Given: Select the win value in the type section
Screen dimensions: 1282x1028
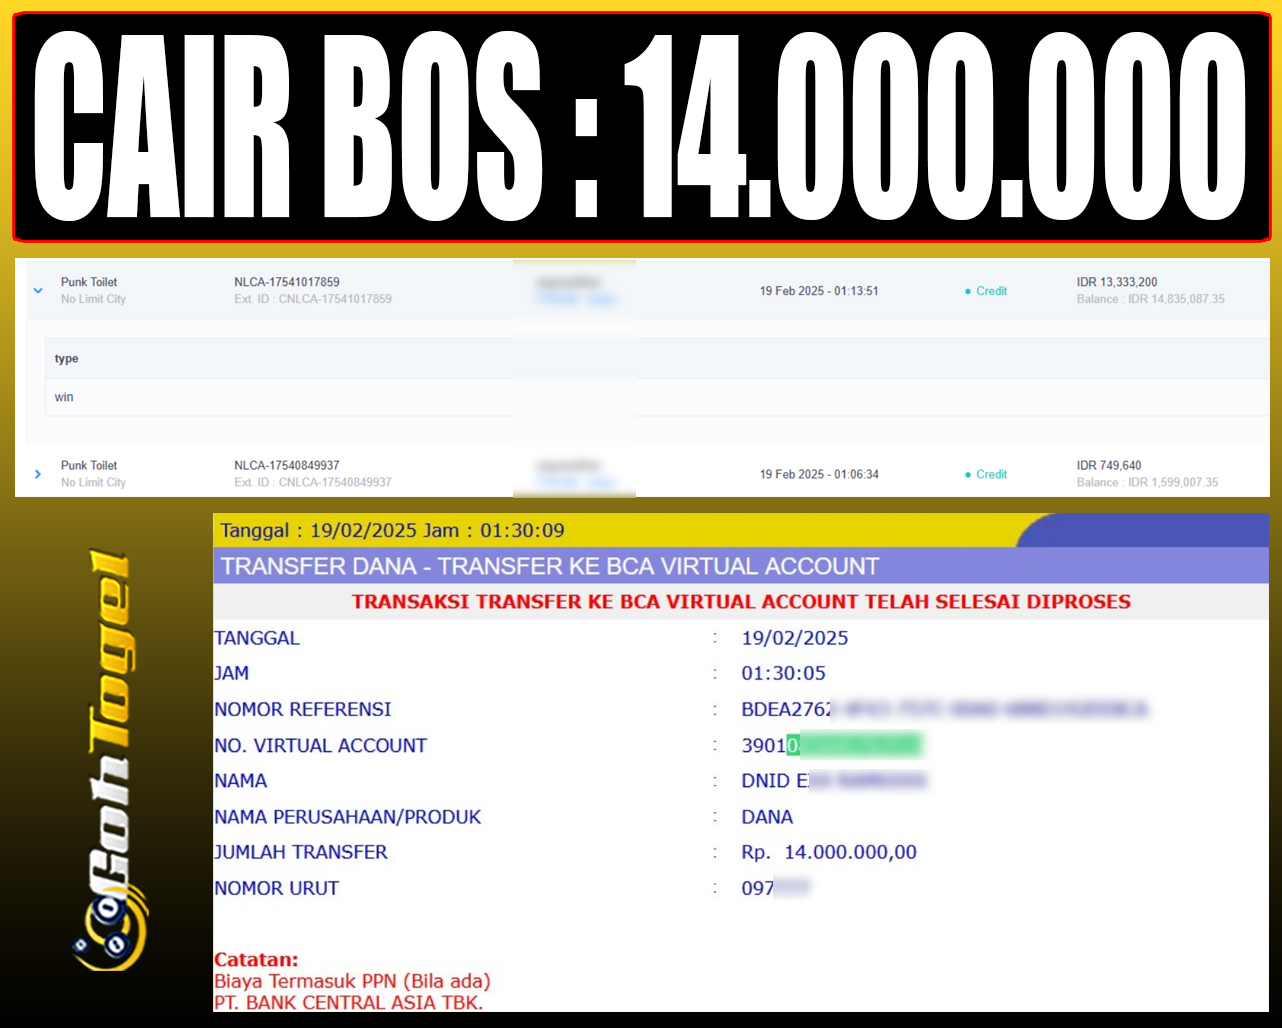Looking at the screenshot, I should pyautogui.click(x=64, y=397).
